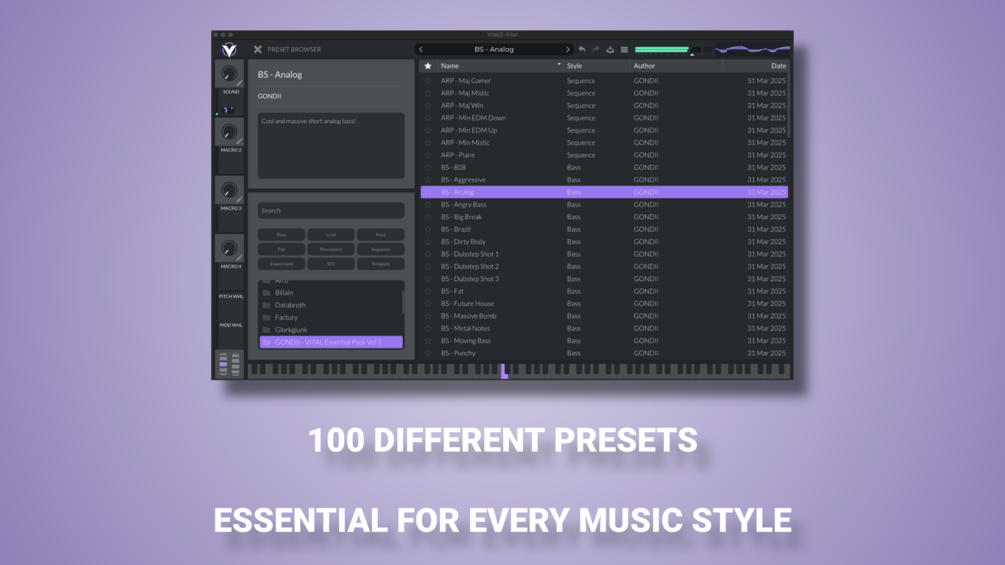Go to the previous preset with left arrow
Viewport: 1005px width, 565px height.
pyautogui.click(x=421, y=49)
